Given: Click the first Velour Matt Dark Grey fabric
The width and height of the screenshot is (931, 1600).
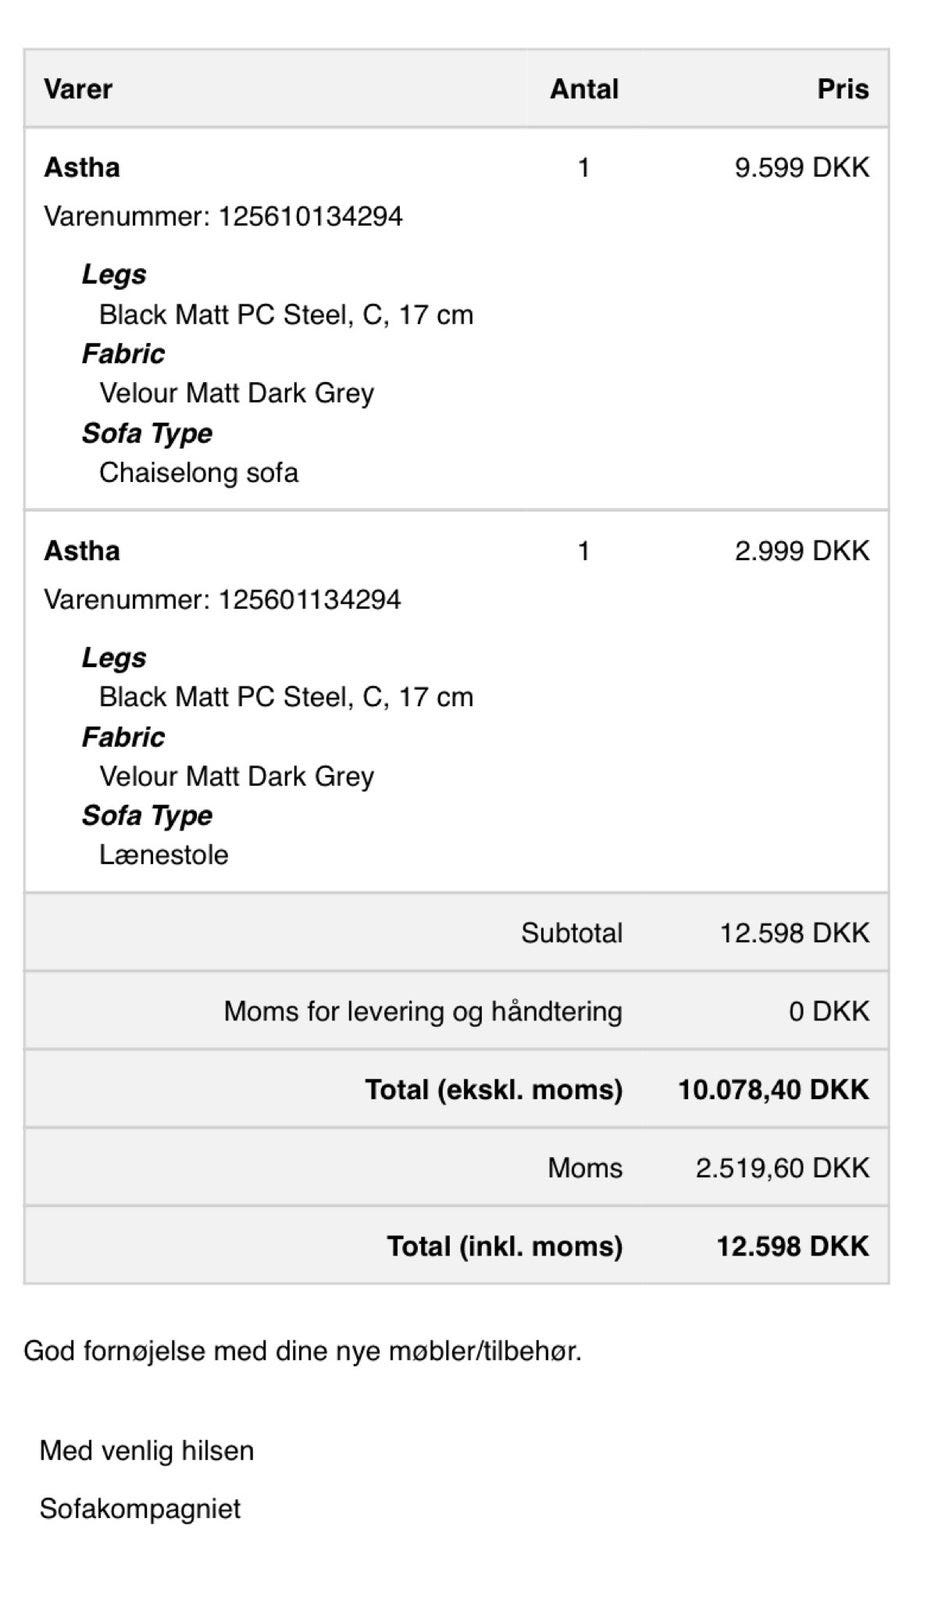Looking at the screenshot, I should tap(236, 393).
